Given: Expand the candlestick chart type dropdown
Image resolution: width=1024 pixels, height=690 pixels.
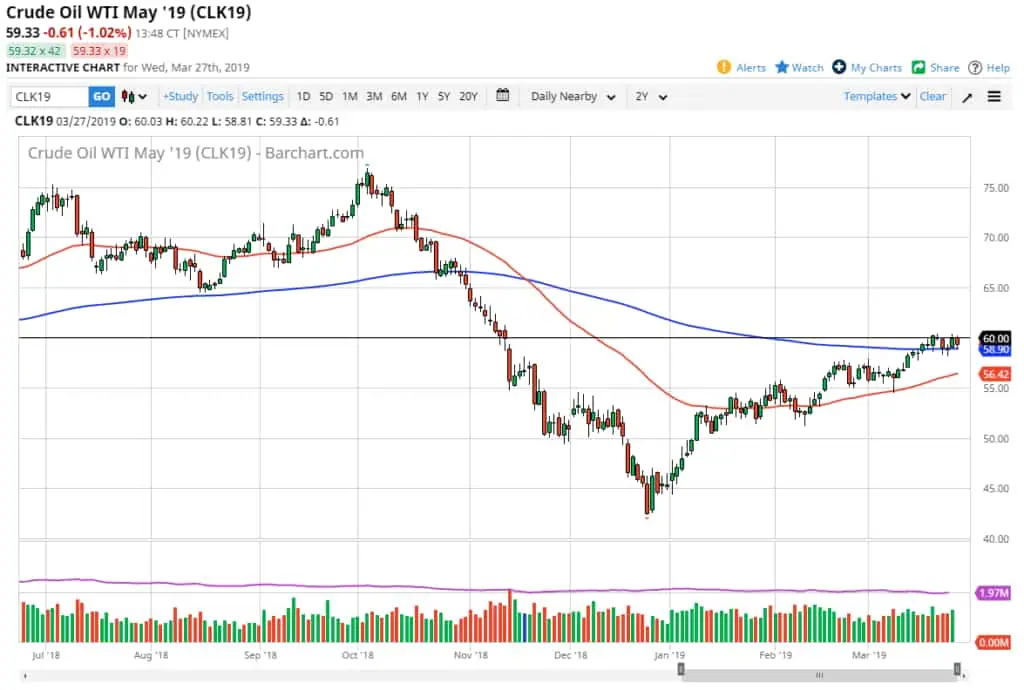Looking at the screenshot, I should tap(134, 97).
